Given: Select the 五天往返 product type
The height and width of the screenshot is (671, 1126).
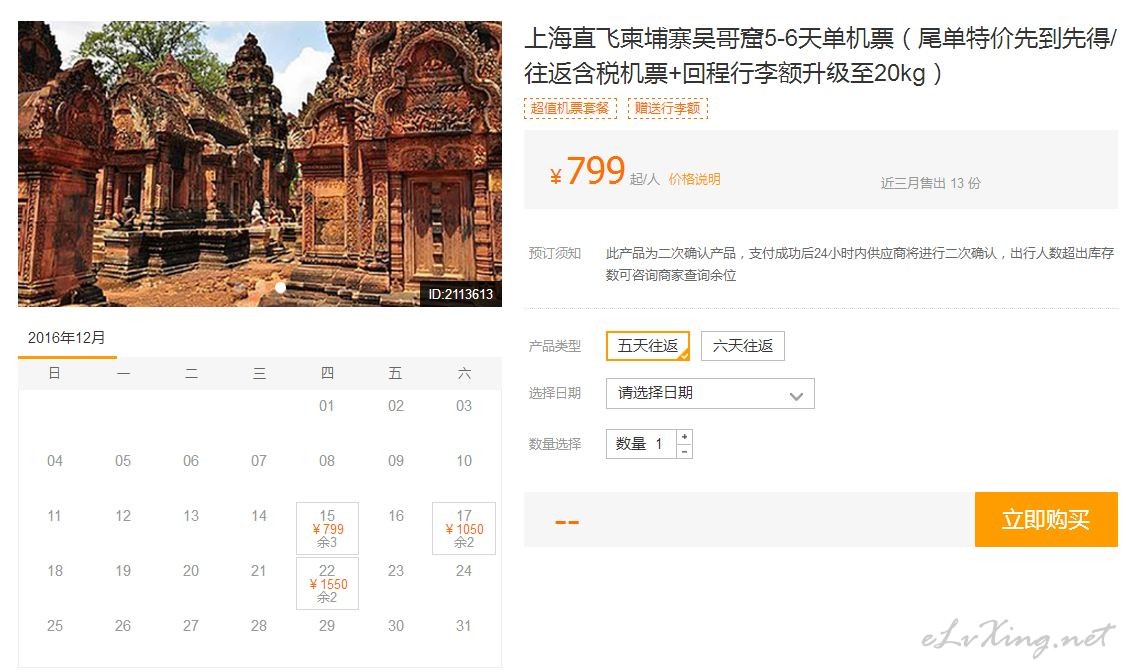Looking at the screenshot, I should coord(648,346).
